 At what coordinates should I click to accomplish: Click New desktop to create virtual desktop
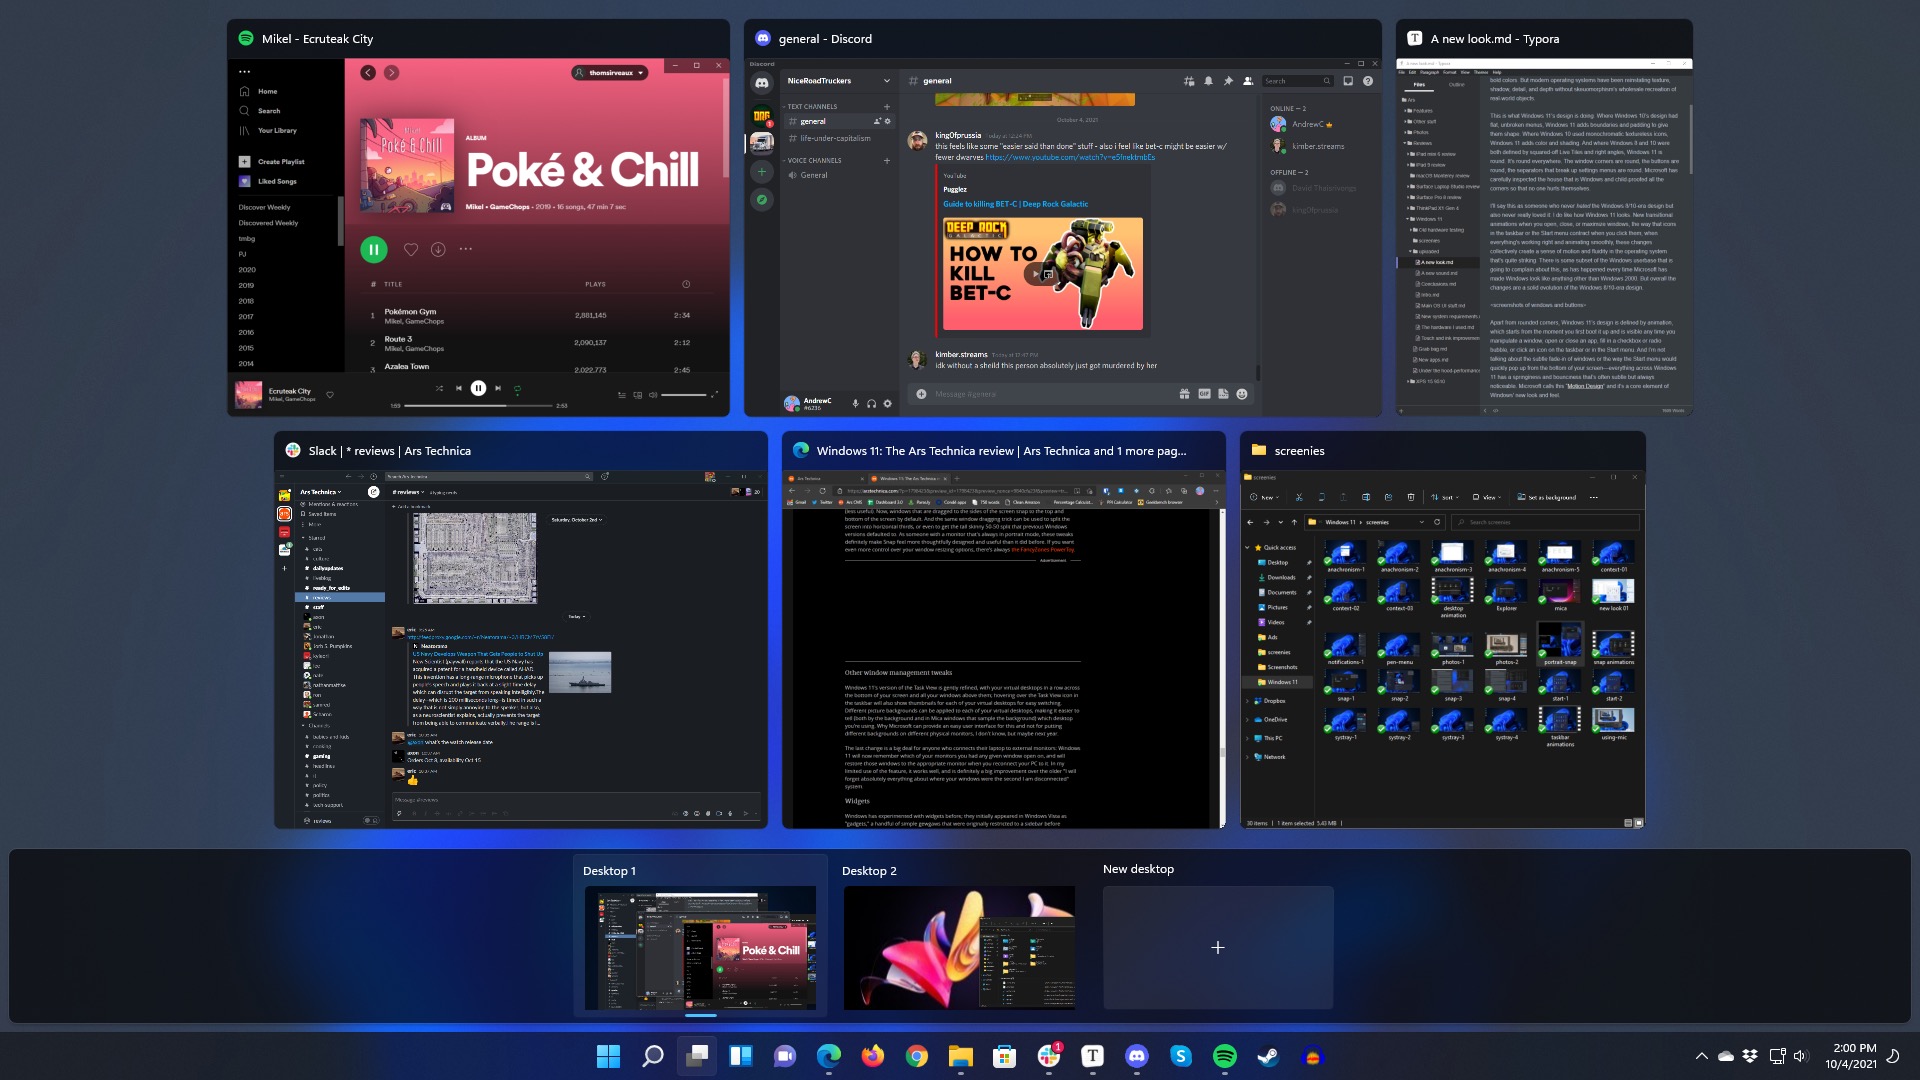coord(1216,947)
